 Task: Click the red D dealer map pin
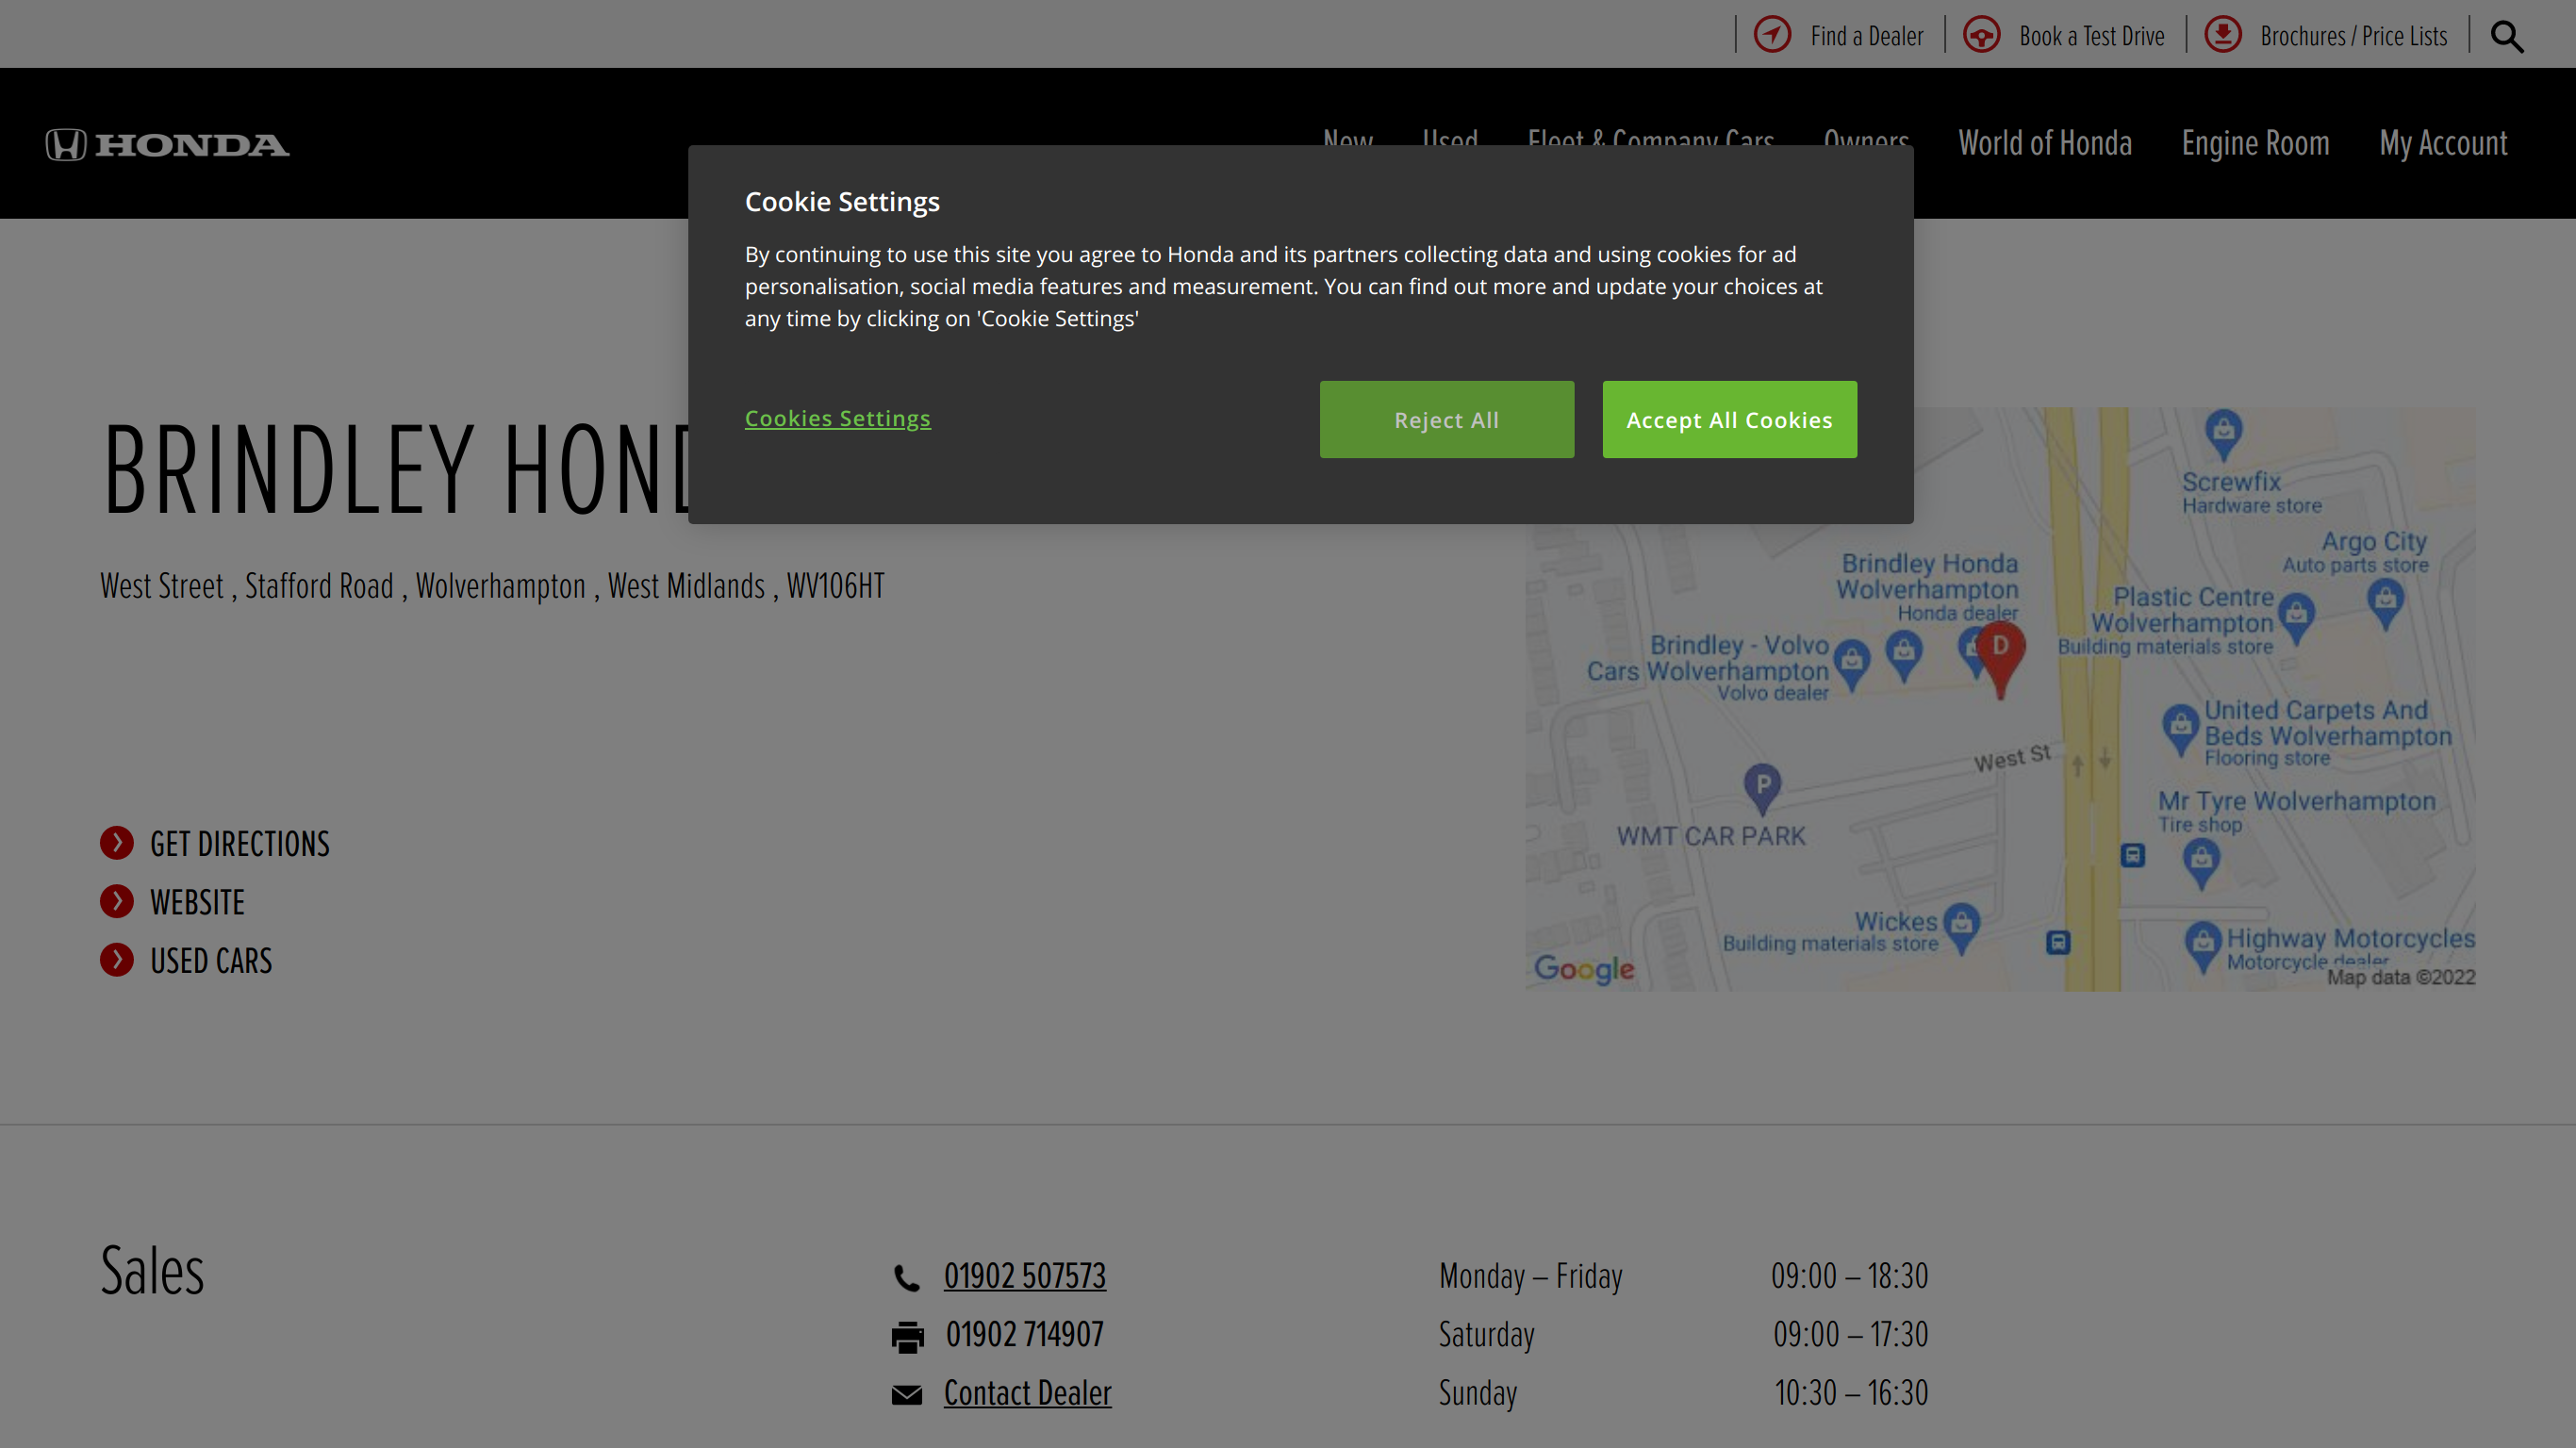pos(2001,659)
